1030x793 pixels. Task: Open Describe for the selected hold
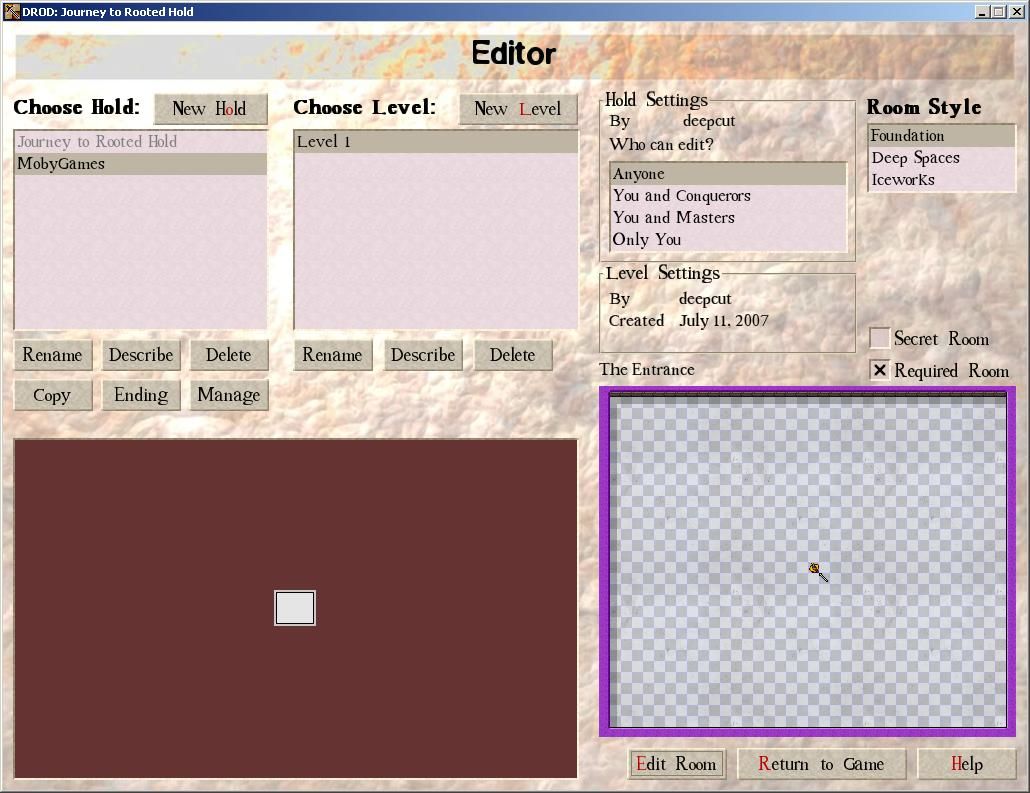pyautogui.click(x=141, y=355)
